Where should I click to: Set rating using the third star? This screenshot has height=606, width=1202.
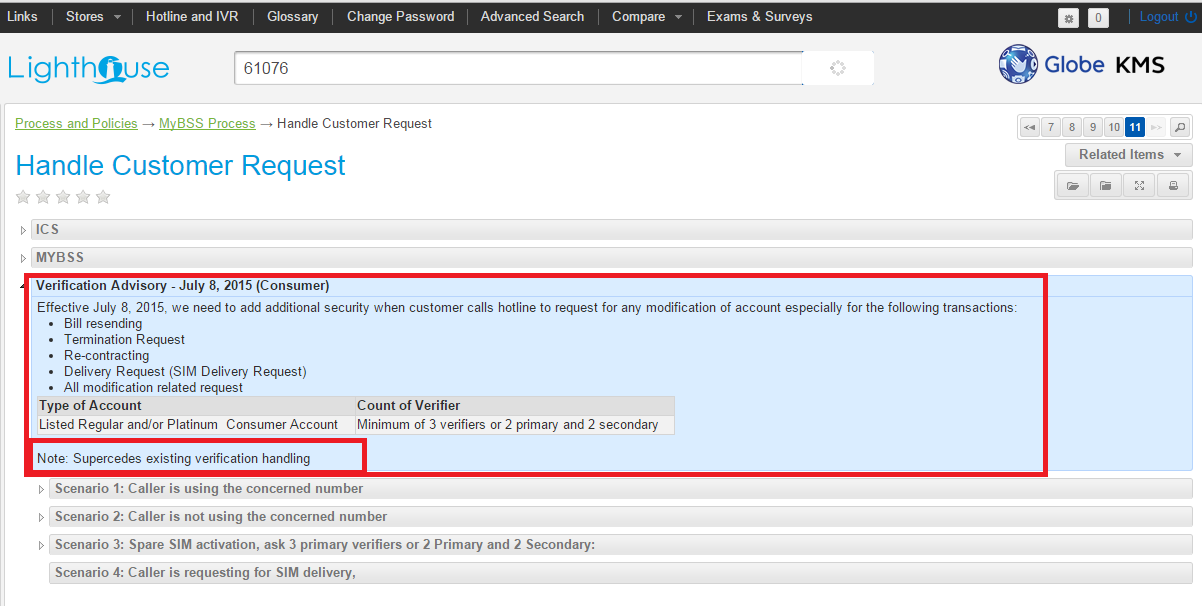pos(63,197)
